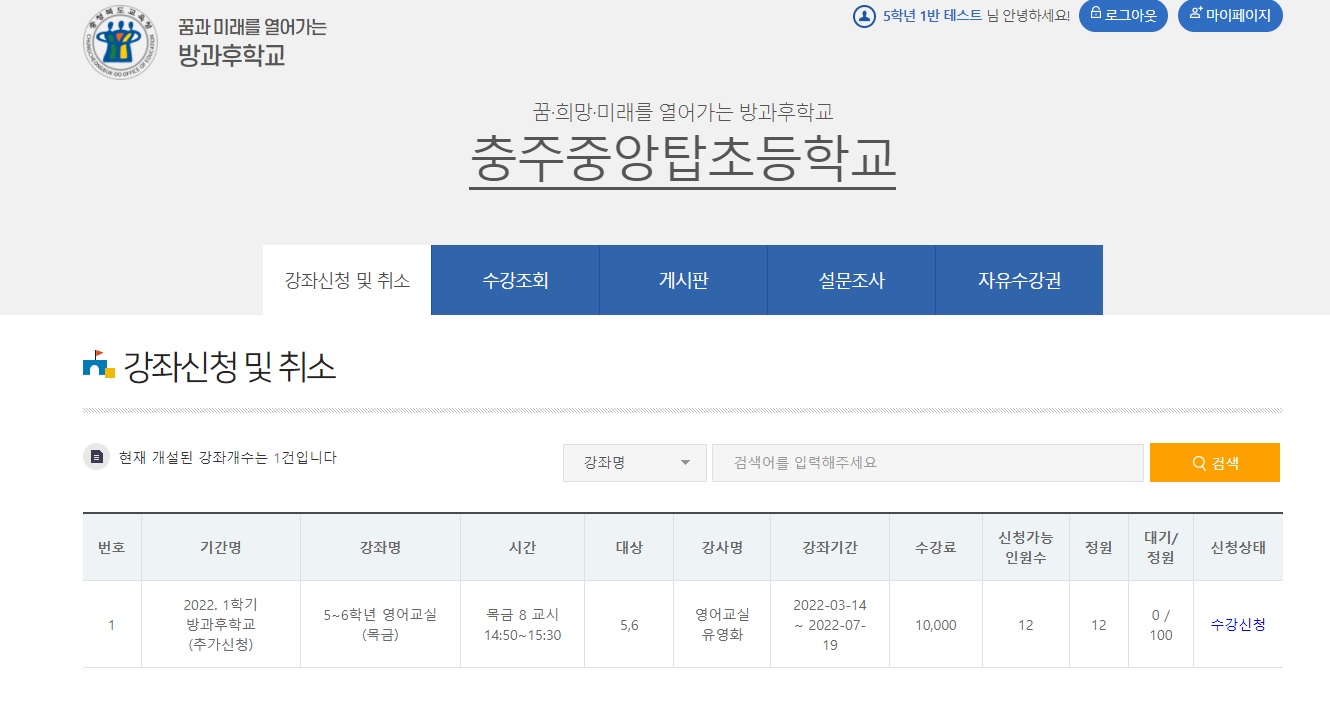Click the 강사명 column header
This screenshot has height=704, width=1330.
coord(722,547)
